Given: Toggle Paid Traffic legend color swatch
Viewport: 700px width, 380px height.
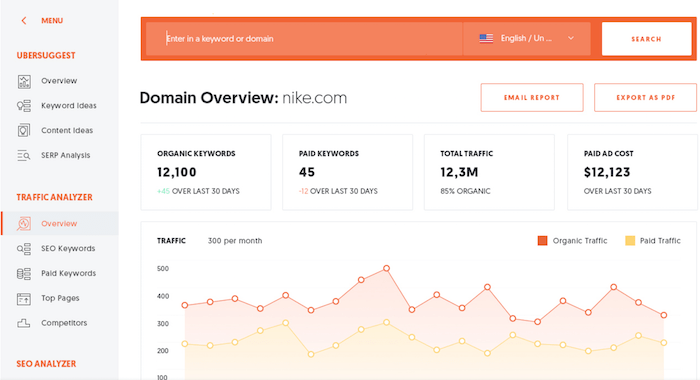Looking at the screenshot, I should (630, 241).
